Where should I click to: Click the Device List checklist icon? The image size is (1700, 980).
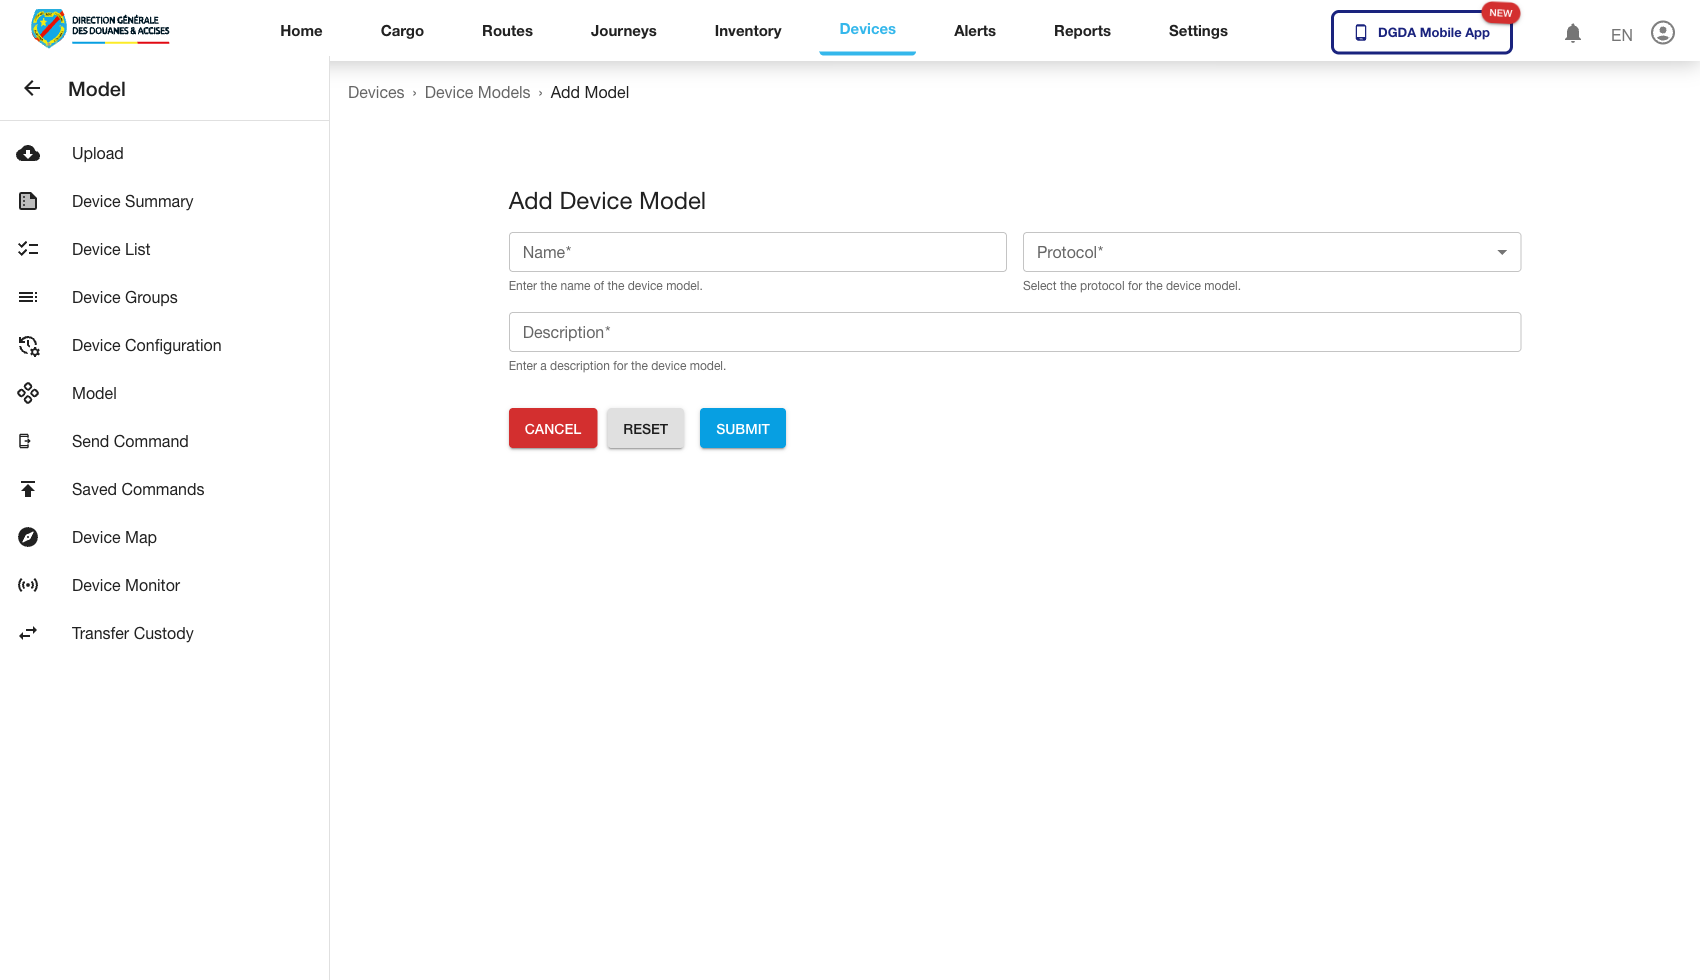click(x=28, y=249)
